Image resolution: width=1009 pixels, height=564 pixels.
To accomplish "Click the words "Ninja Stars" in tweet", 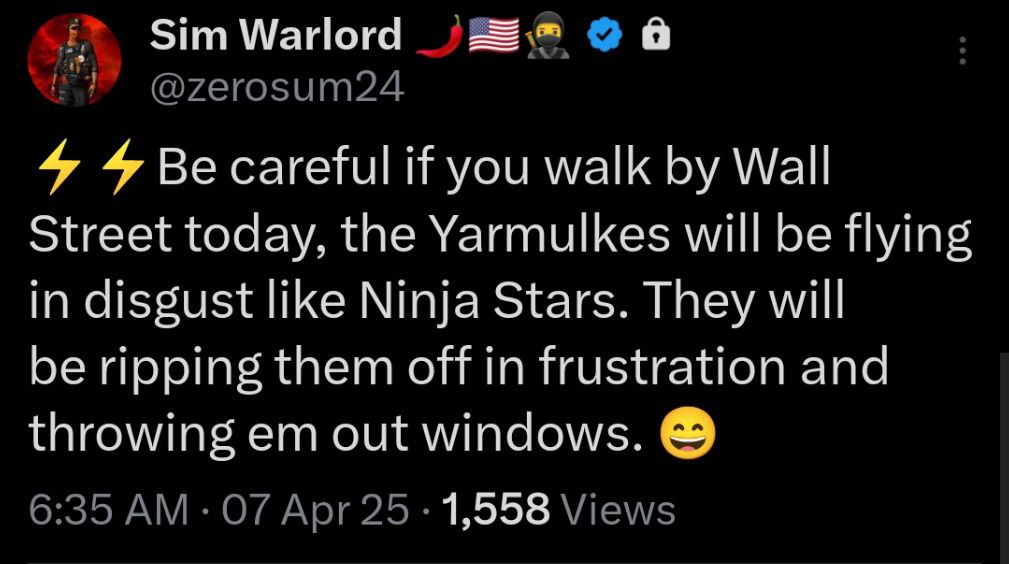I will coord(488,301).
